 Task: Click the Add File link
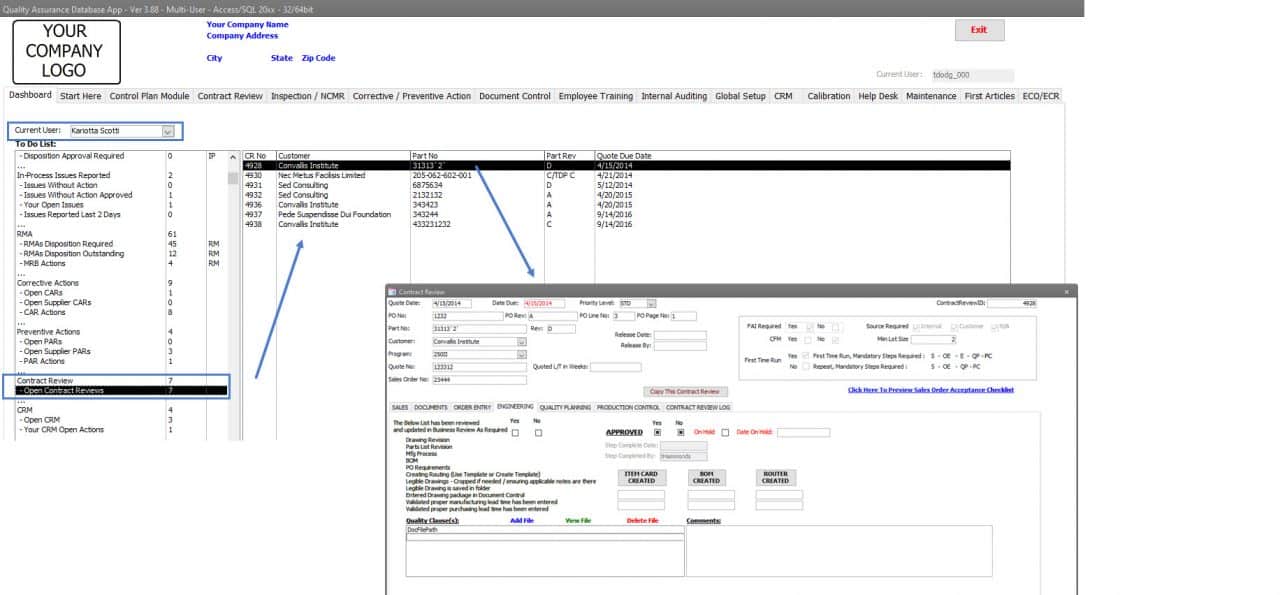click(x=522, y=520)
